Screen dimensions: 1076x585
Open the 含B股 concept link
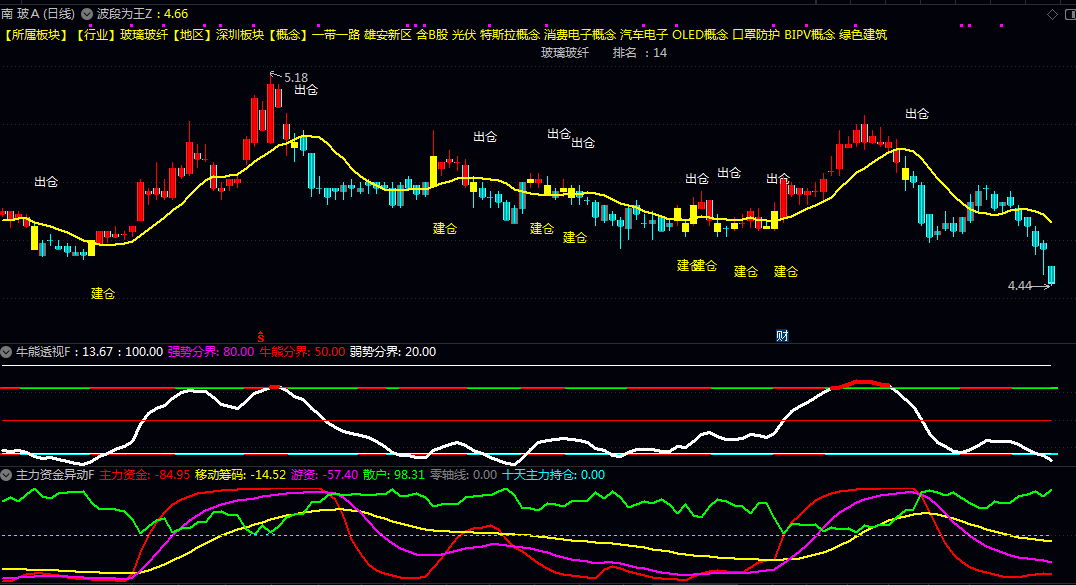click(x=432, y=34)
